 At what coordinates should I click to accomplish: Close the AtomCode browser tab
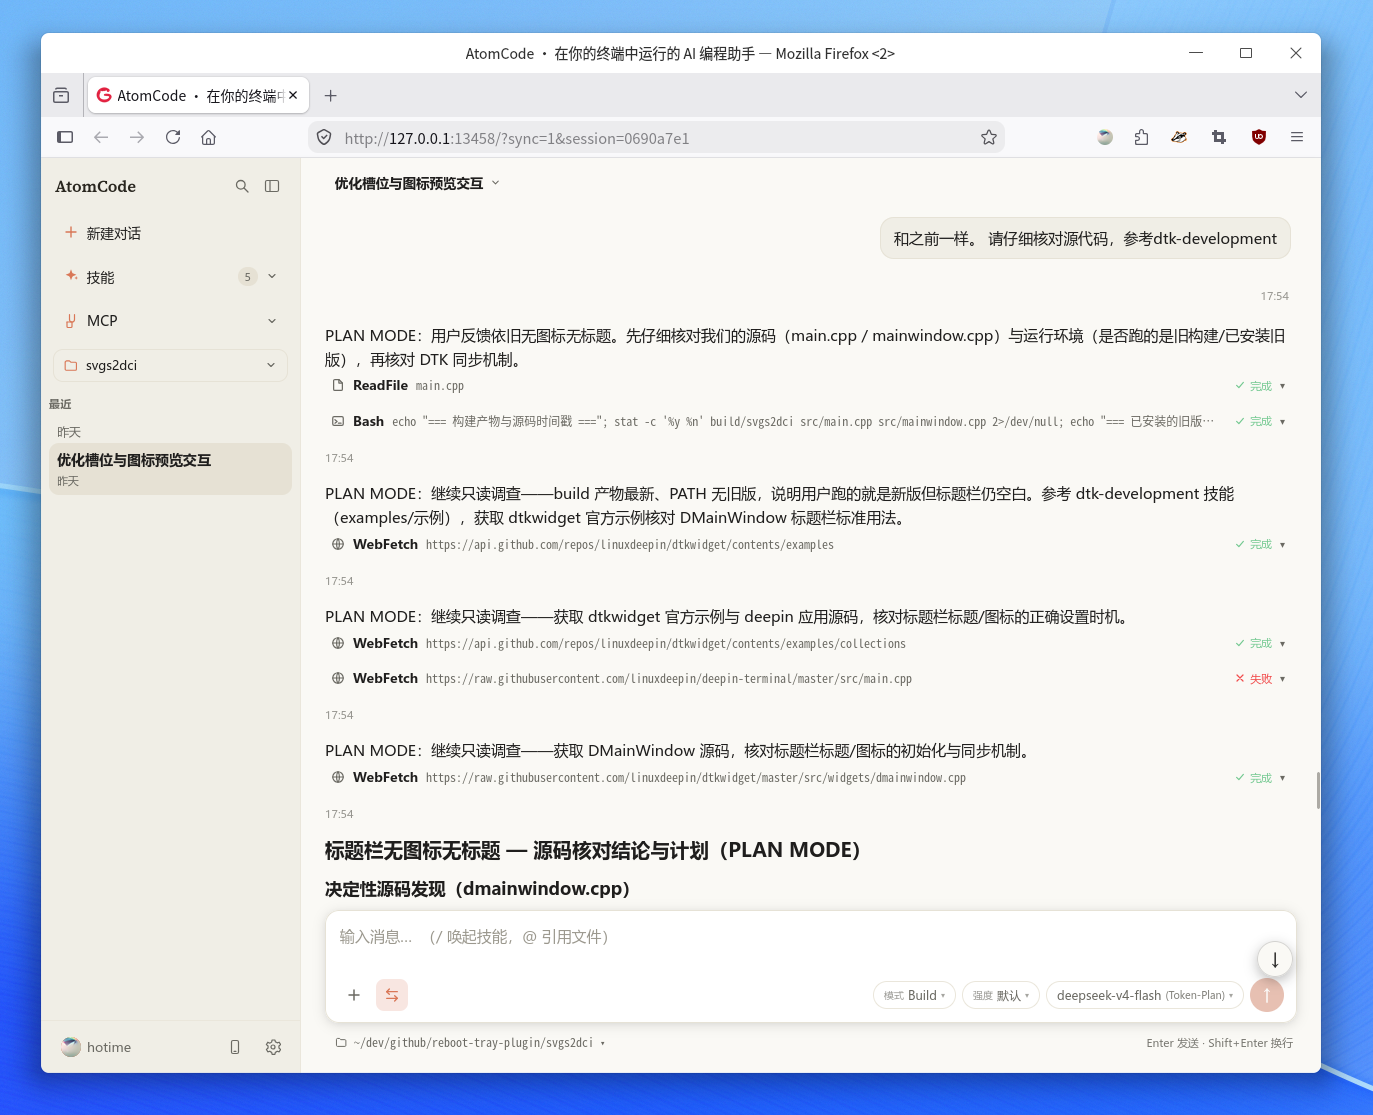click(293, 95)
